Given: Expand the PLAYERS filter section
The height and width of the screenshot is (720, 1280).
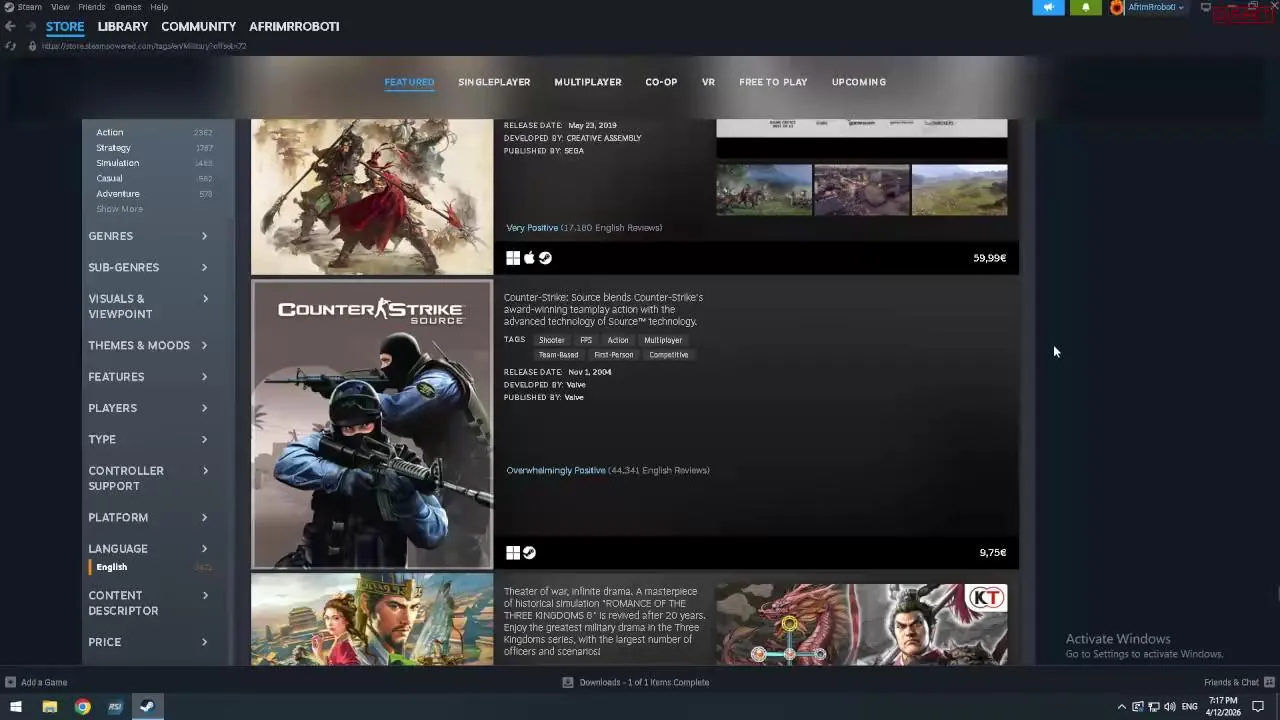Looking at the screenshot, I should point(148,408).
